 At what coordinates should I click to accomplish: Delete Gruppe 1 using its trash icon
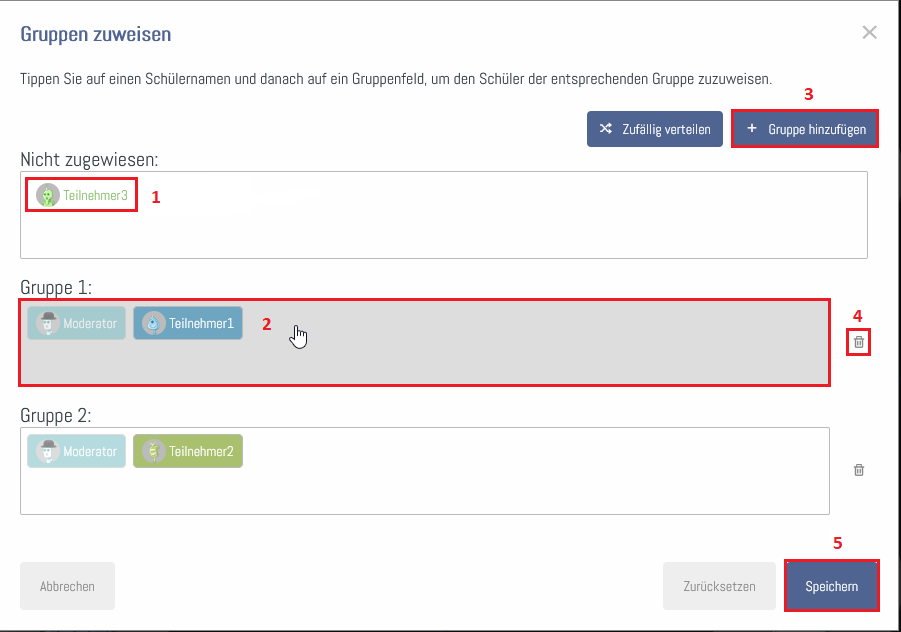pos(858,342)
